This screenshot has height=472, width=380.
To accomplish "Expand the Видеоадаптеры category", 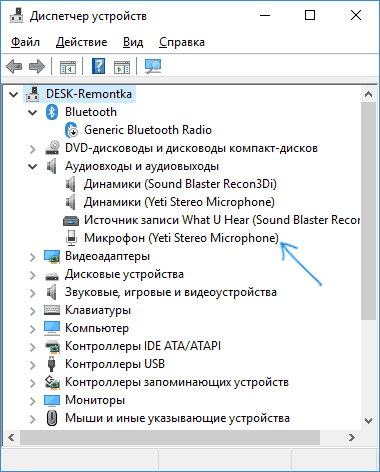I will tap(33, 257).
